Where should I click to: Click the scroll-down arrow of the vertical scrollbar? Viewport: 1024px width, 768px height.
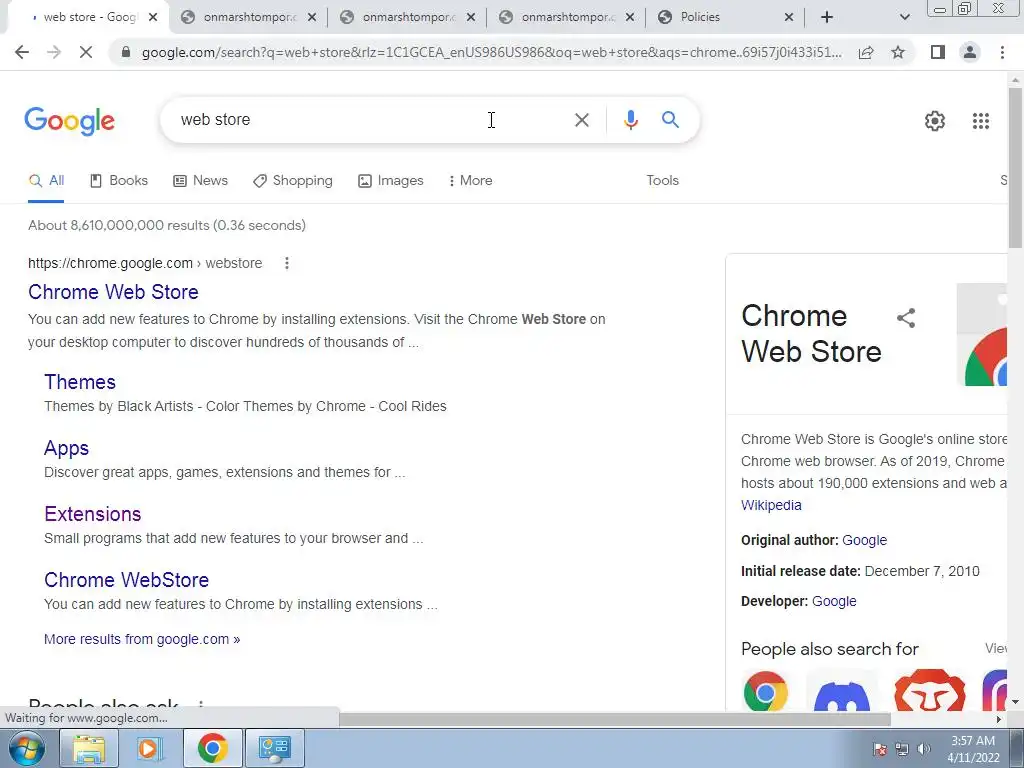pos(1015,702)
